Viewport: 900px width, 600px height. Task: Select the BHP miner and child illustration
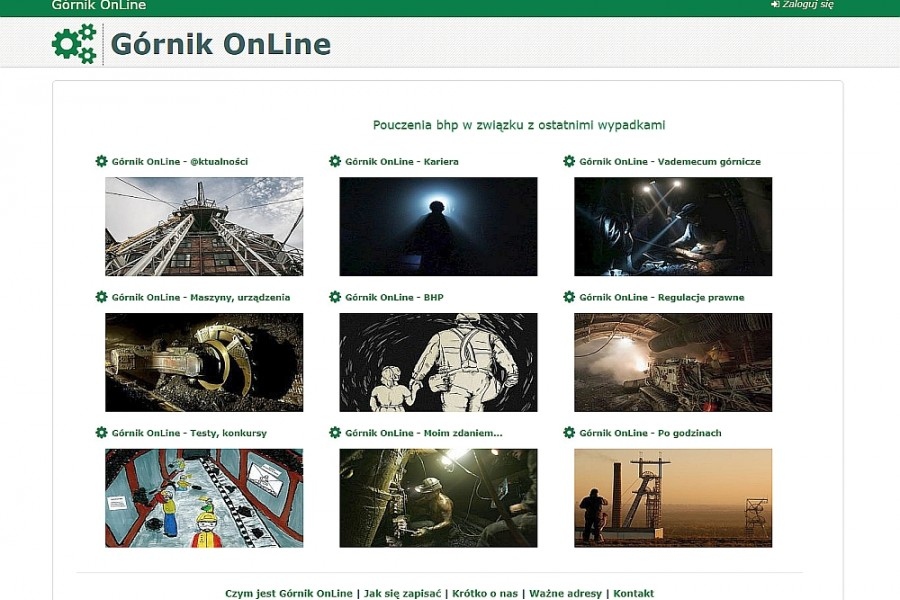438,362
